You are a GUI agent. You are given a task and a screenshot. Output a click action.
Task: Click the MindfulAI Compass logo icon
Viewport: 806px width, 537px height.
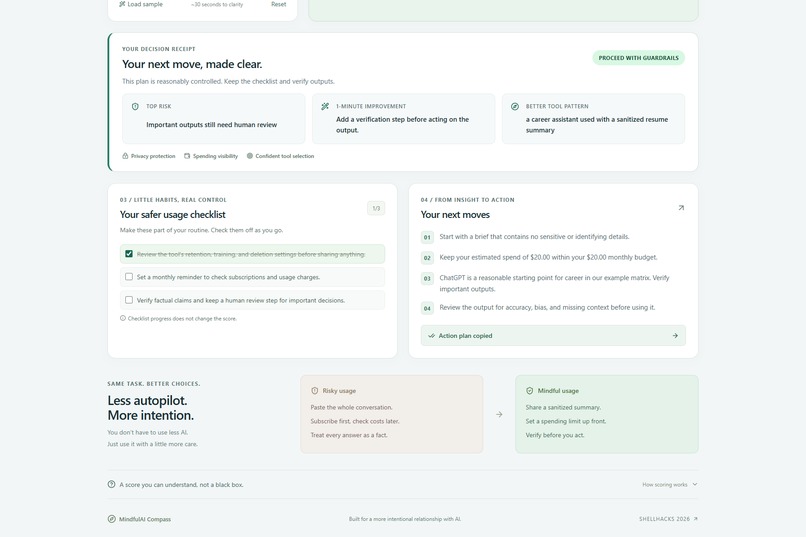[x=112, y=519]
